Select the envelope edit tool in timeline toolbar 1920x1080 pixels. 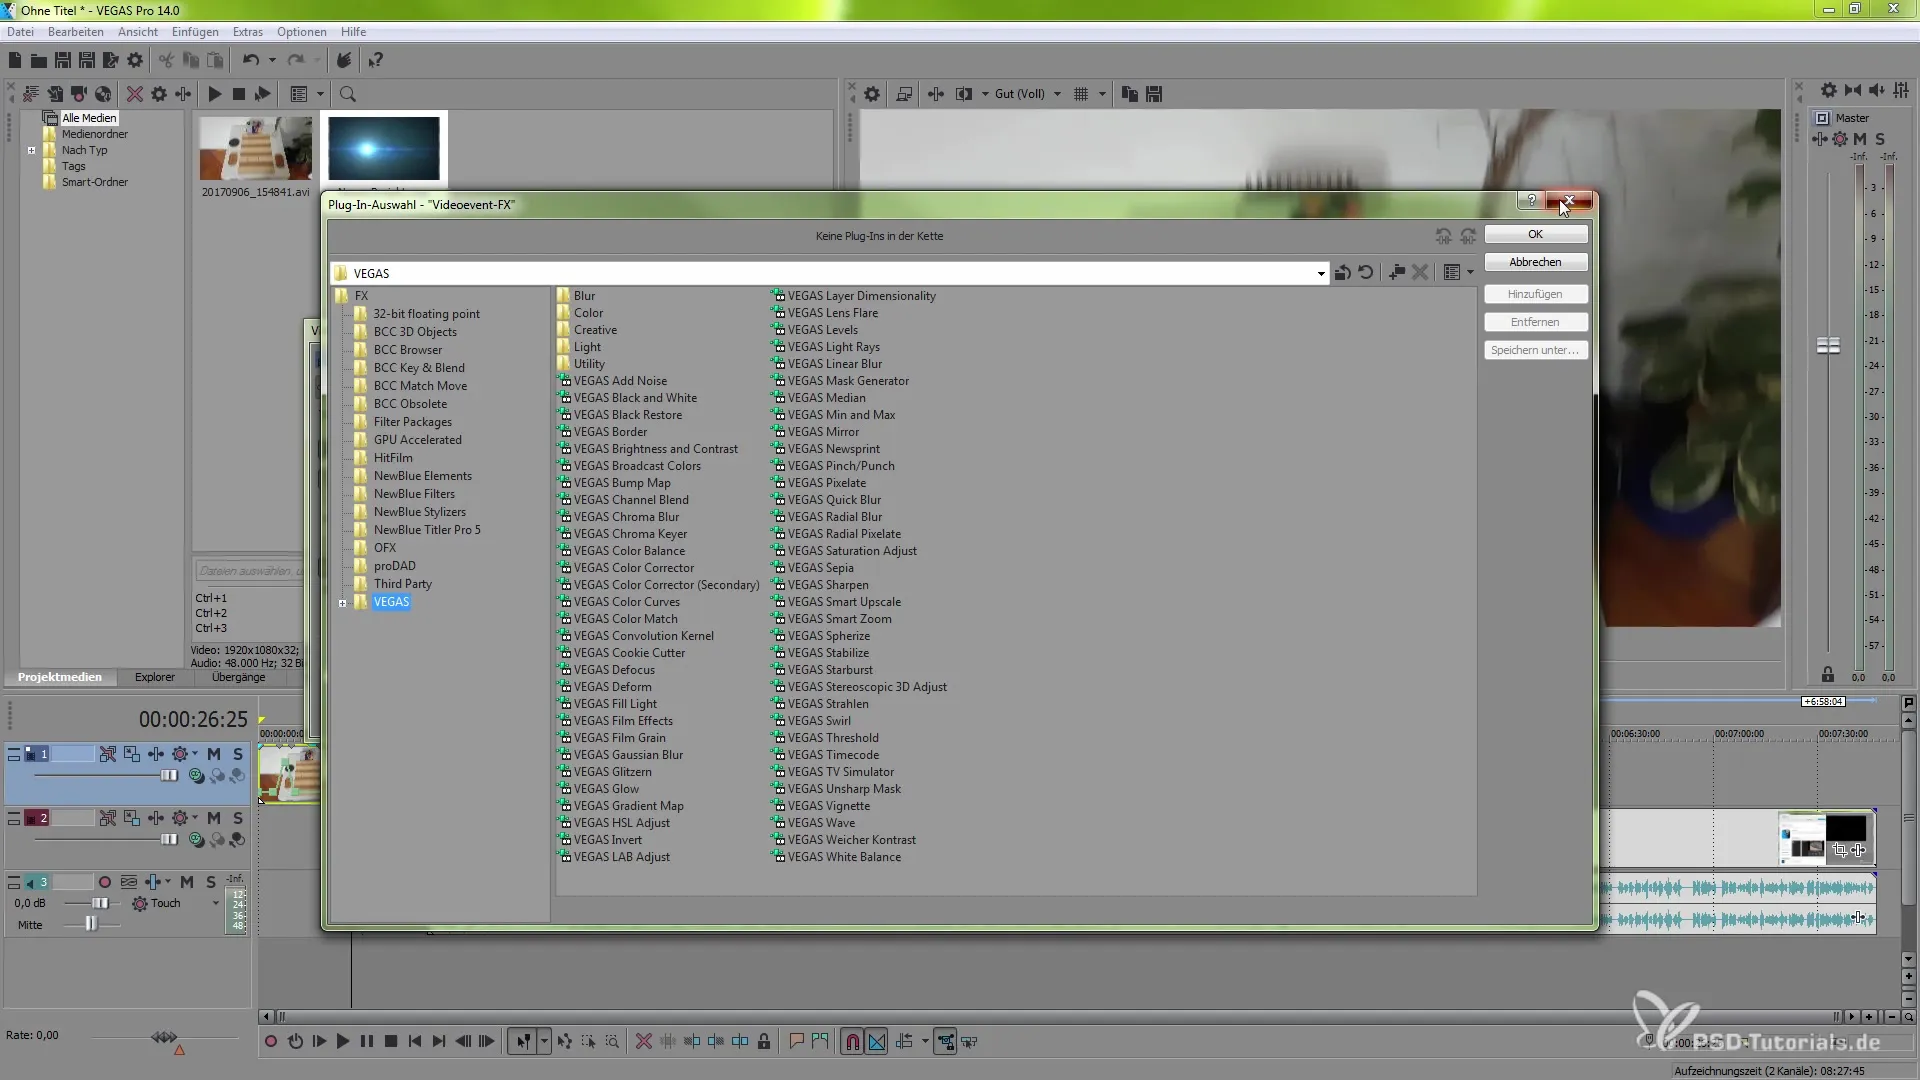pos(565,1041)
